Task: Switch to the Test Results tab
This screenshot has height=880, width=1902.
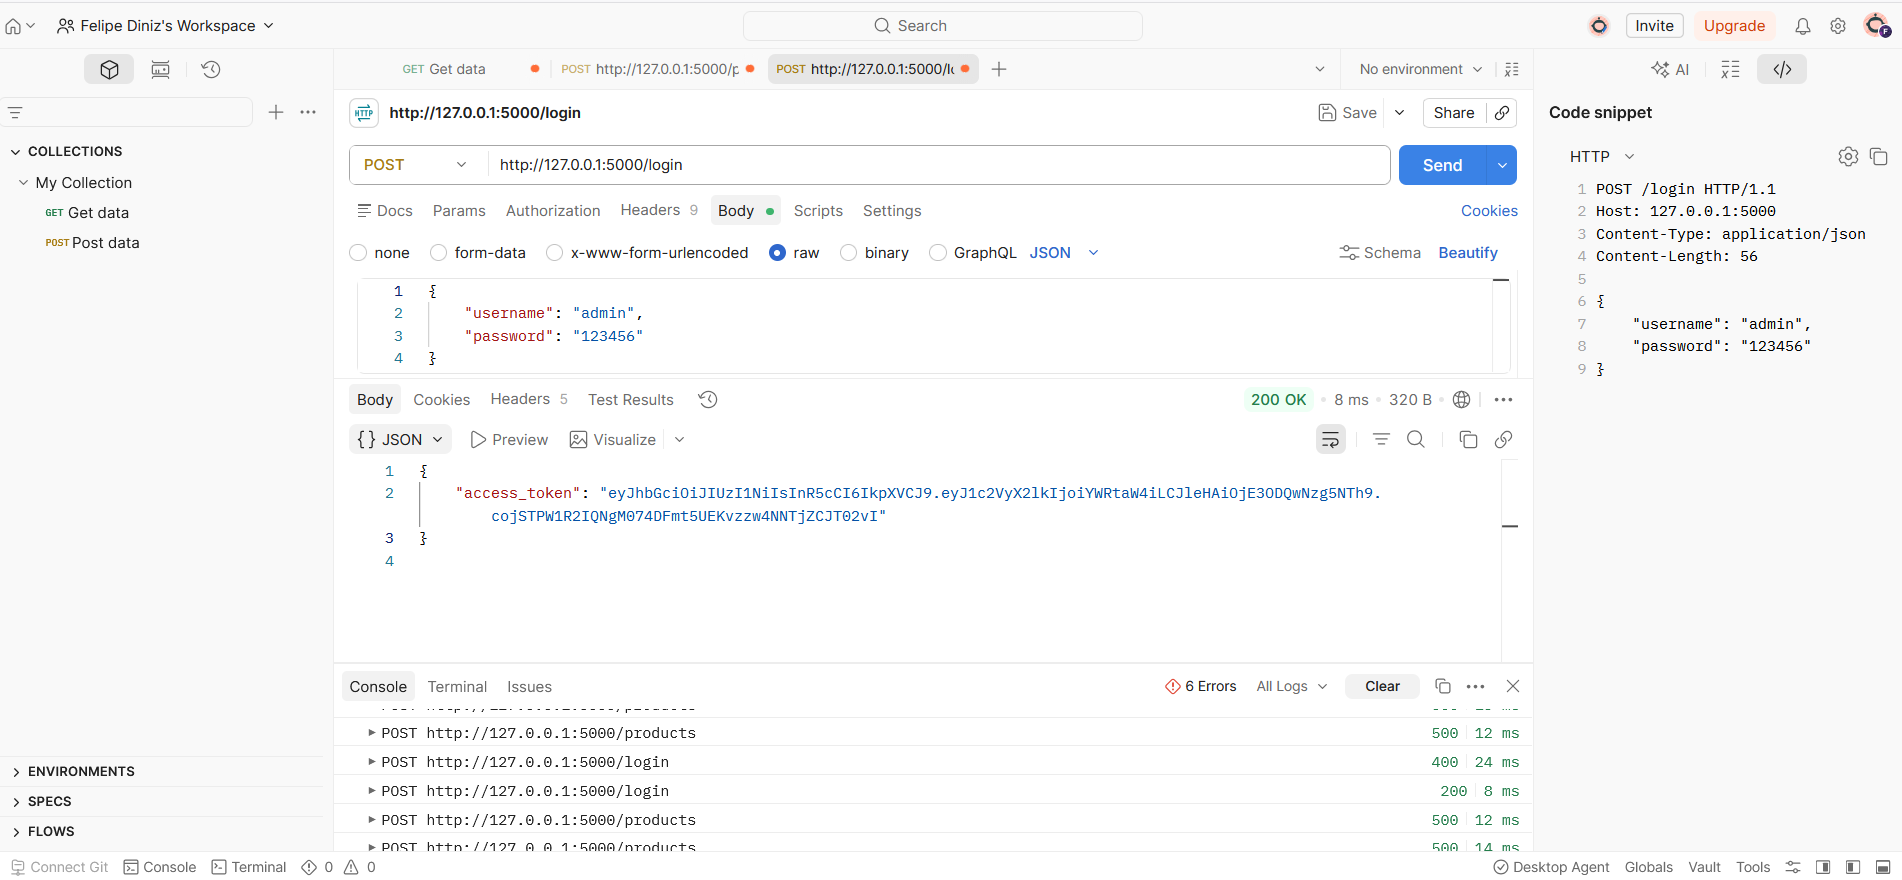Action: (631, 400)
